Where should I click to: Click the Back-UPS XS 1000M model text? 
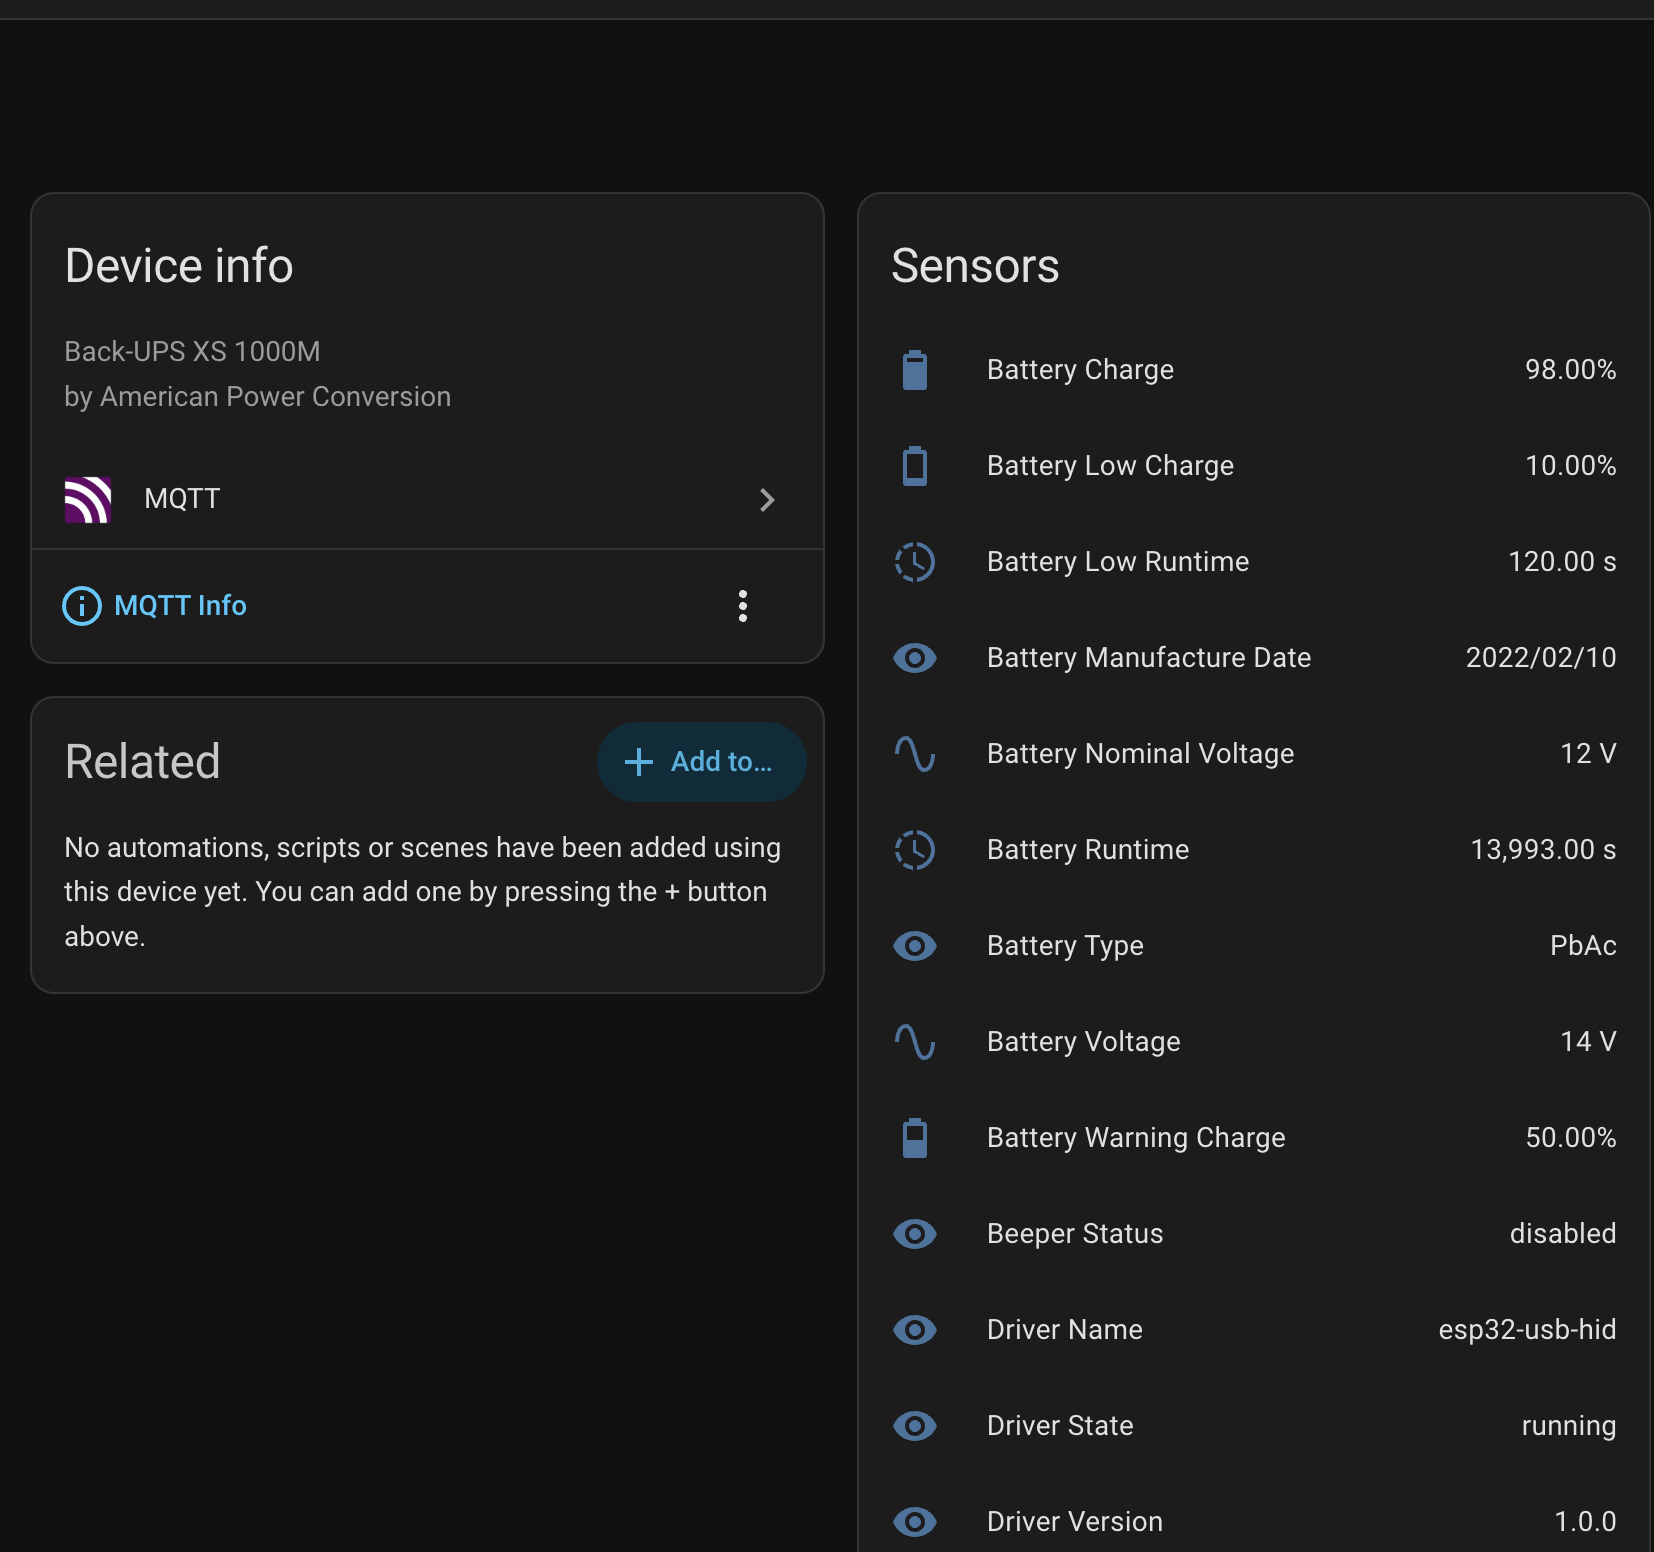[192, 352]
